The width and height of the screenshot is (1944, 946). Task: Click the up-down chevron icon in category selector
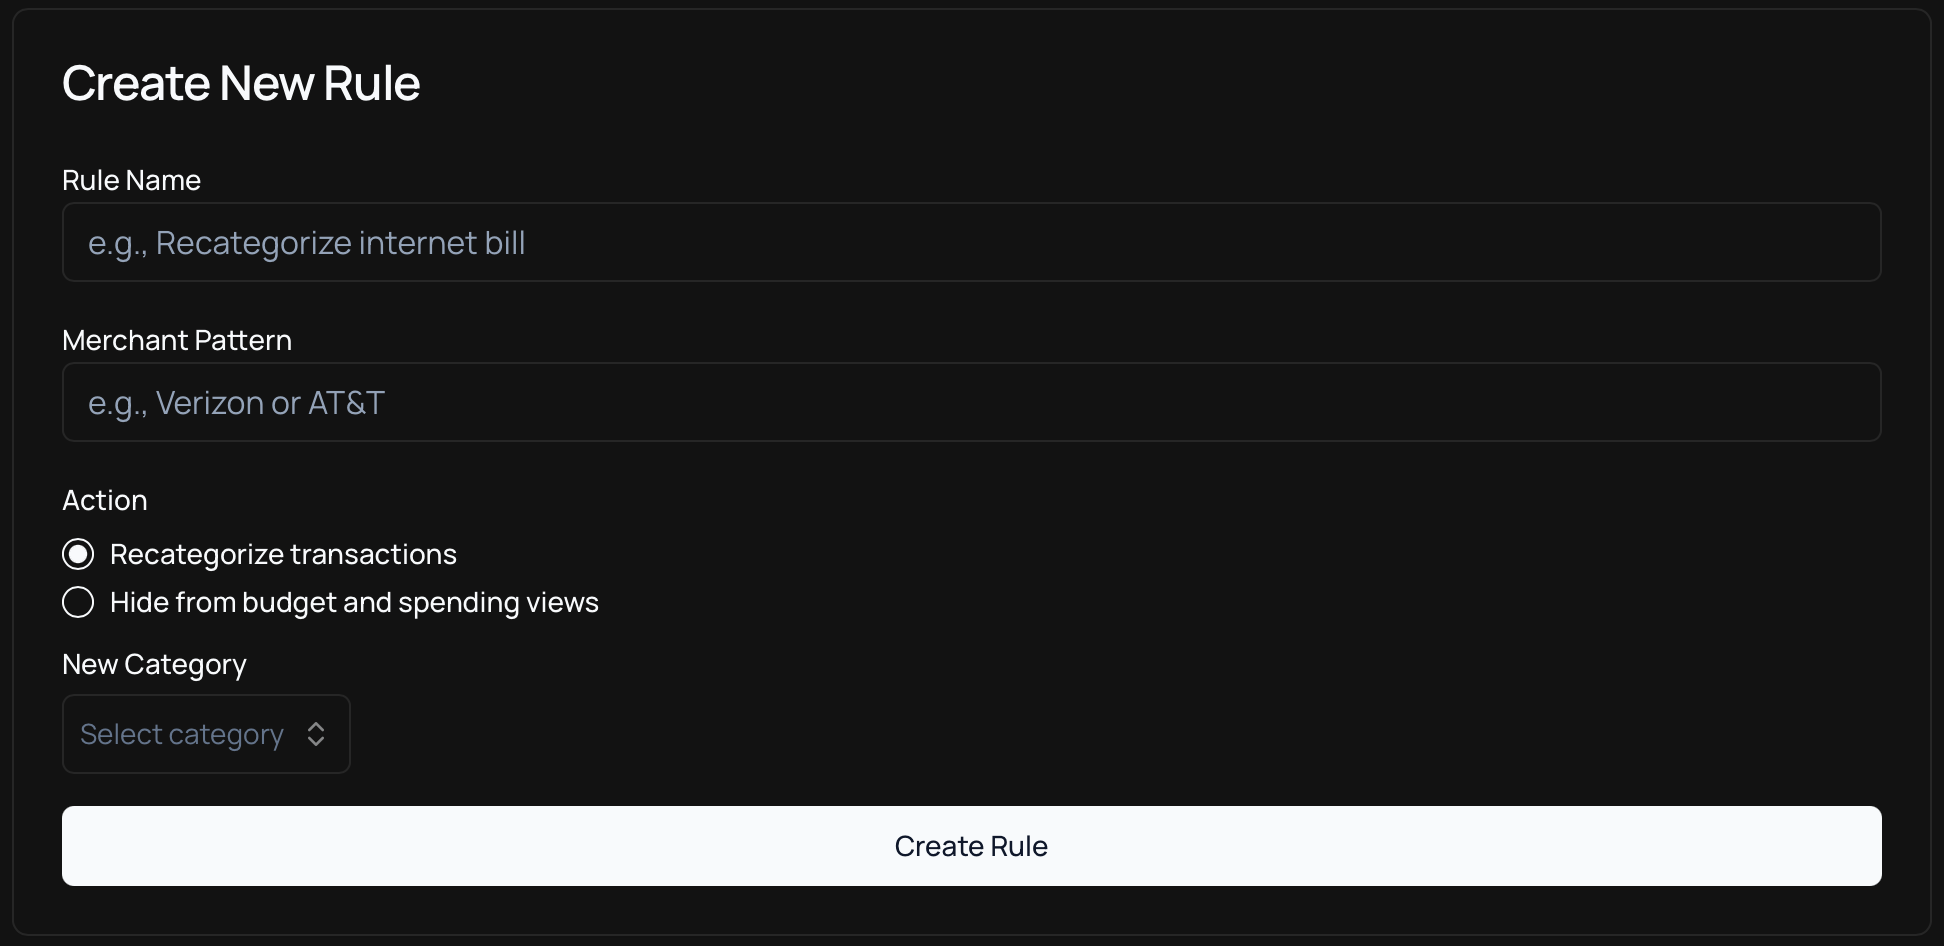pyautogui.click(x=316, y=734)
